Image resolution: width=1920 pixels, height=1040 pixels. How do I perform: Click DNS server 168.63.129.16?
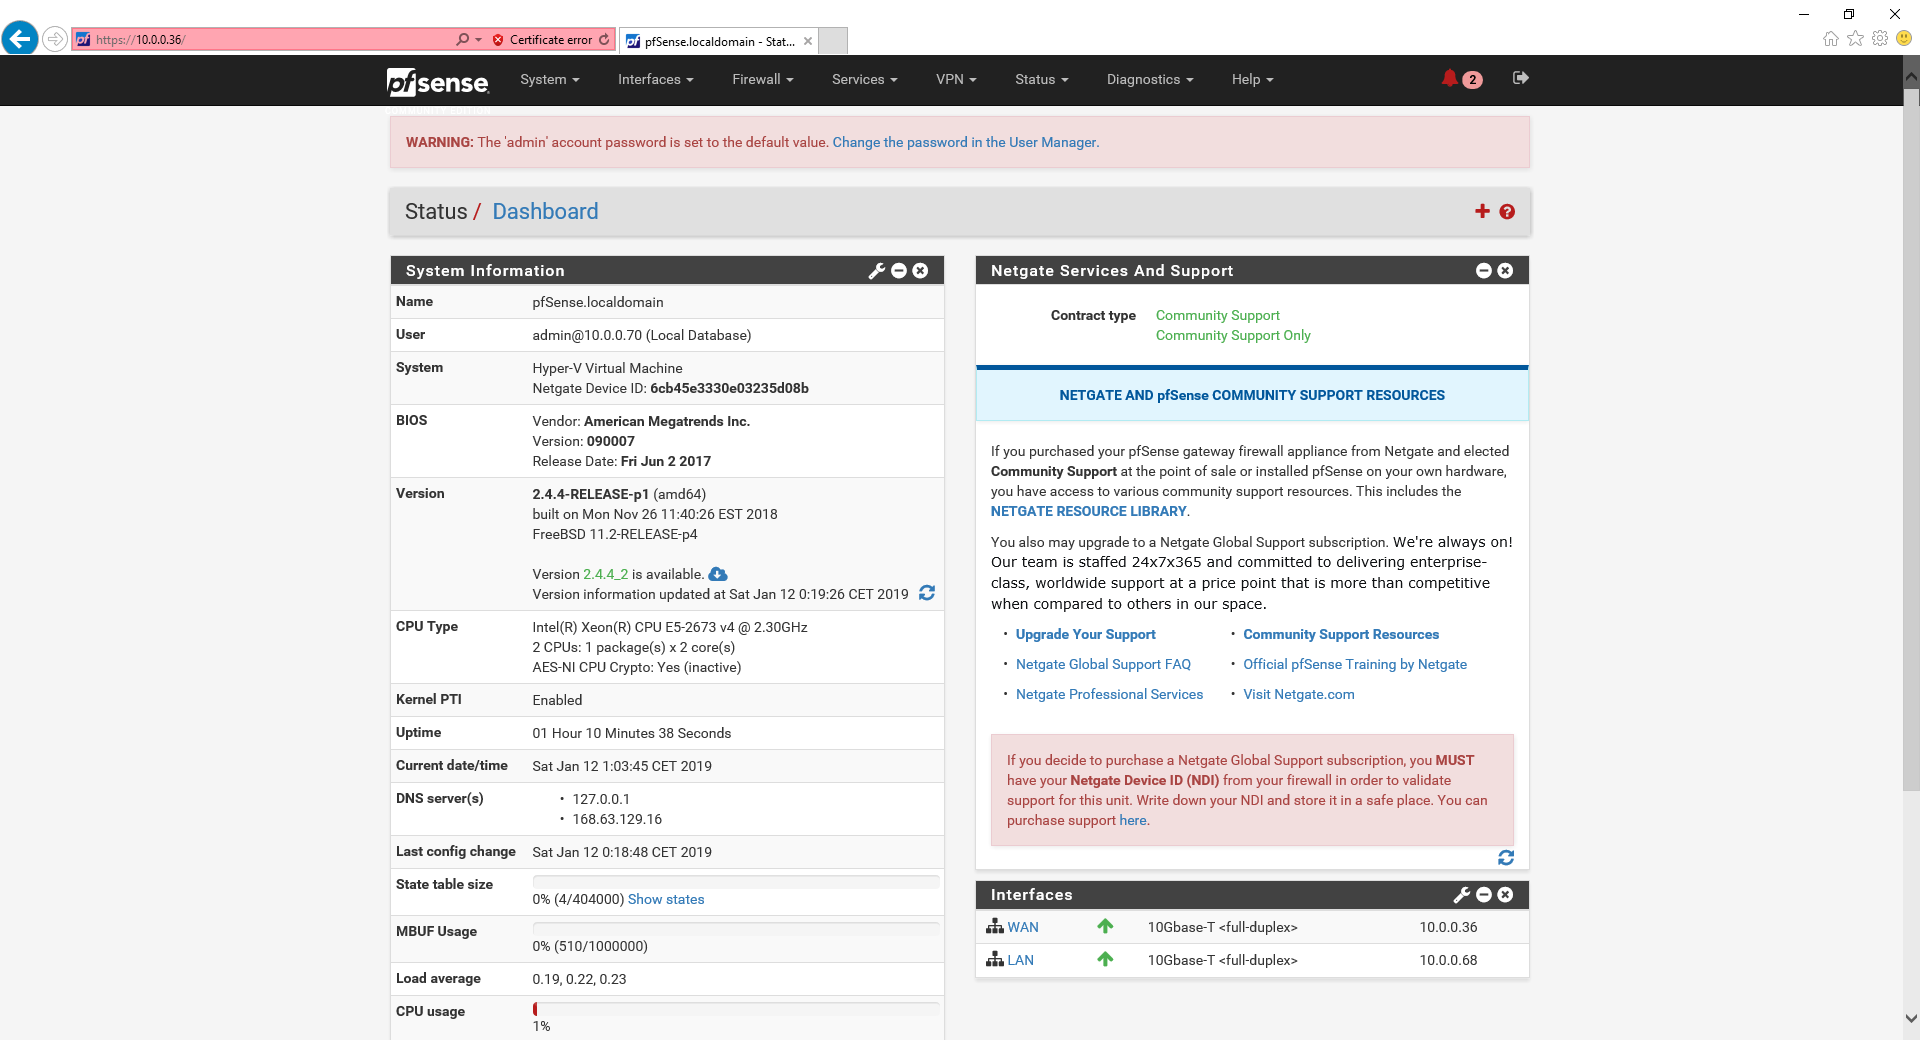click(x=617, y=819)
